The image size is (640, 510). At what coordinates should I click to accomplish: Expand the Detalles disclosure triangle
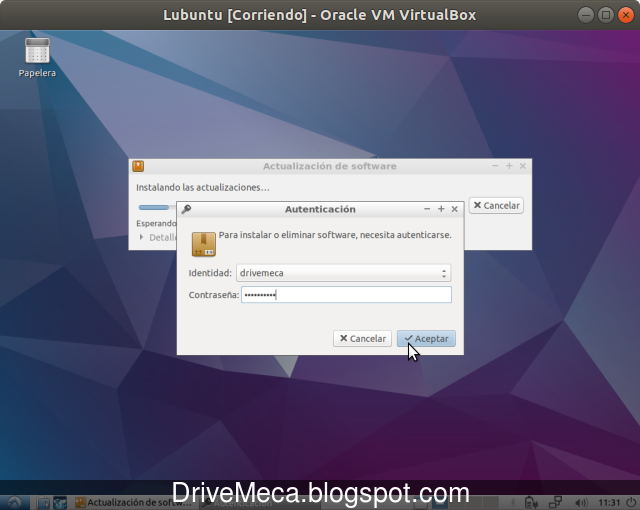click(141, 237)
